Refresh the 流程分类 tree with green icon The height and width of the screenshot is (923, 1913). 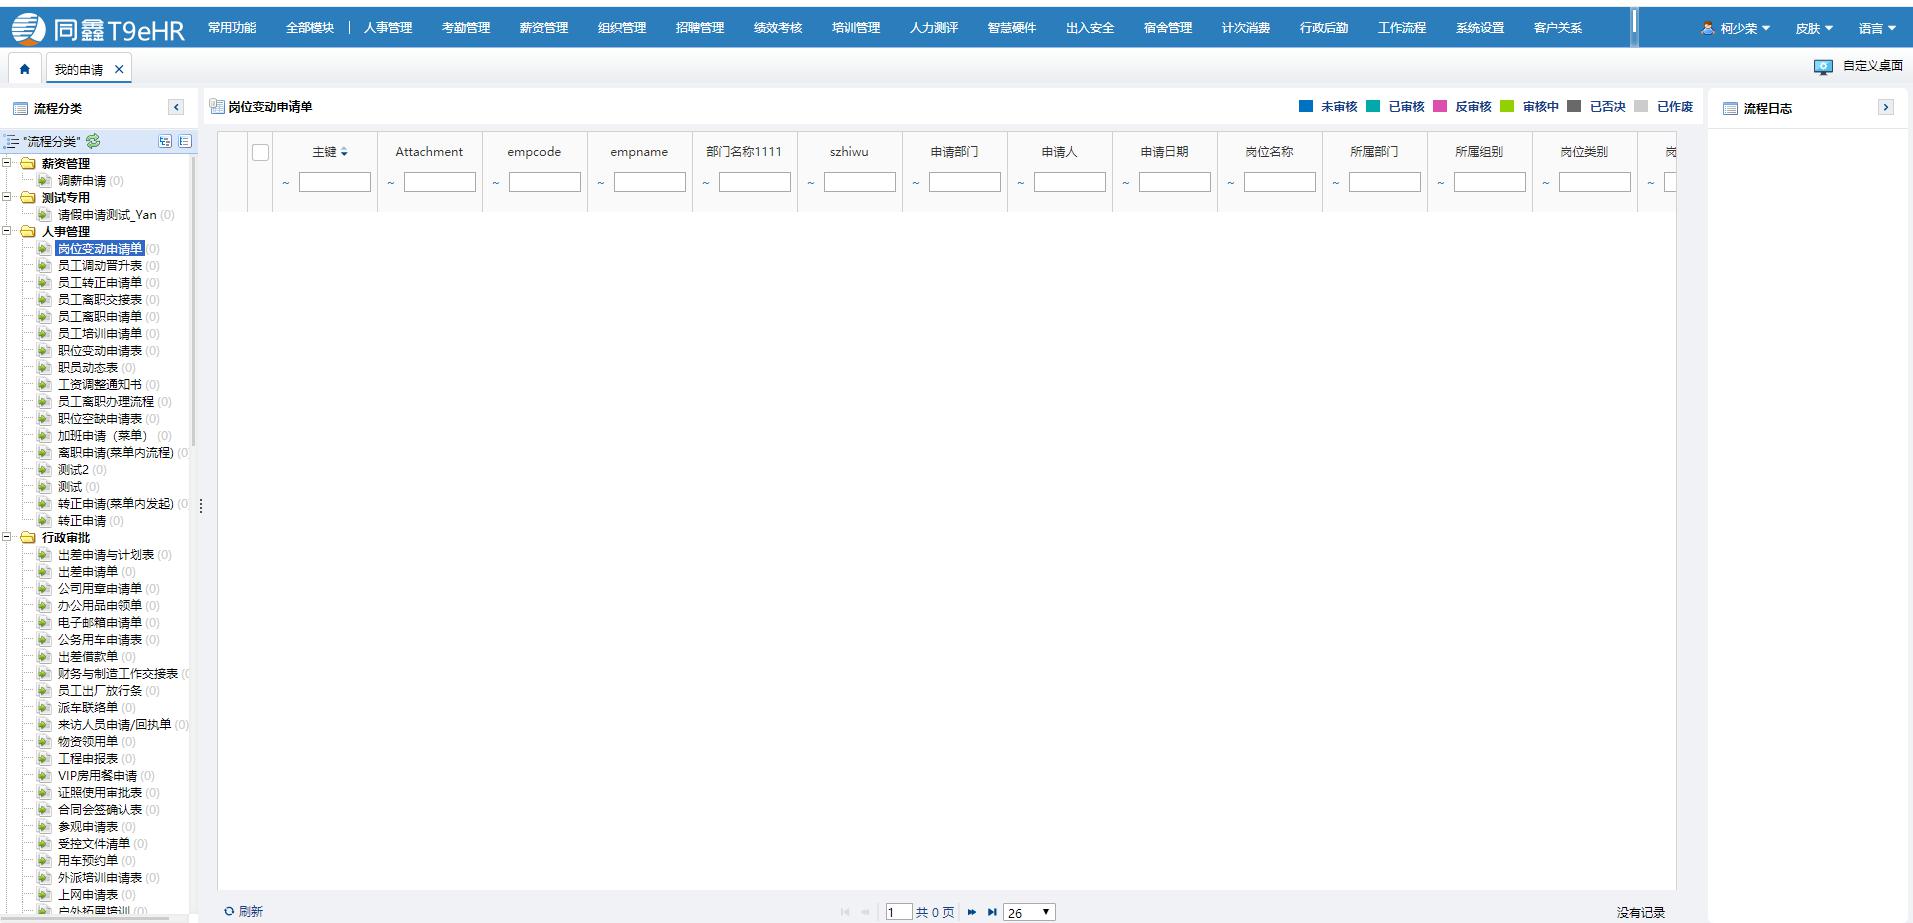coord(93,141)
